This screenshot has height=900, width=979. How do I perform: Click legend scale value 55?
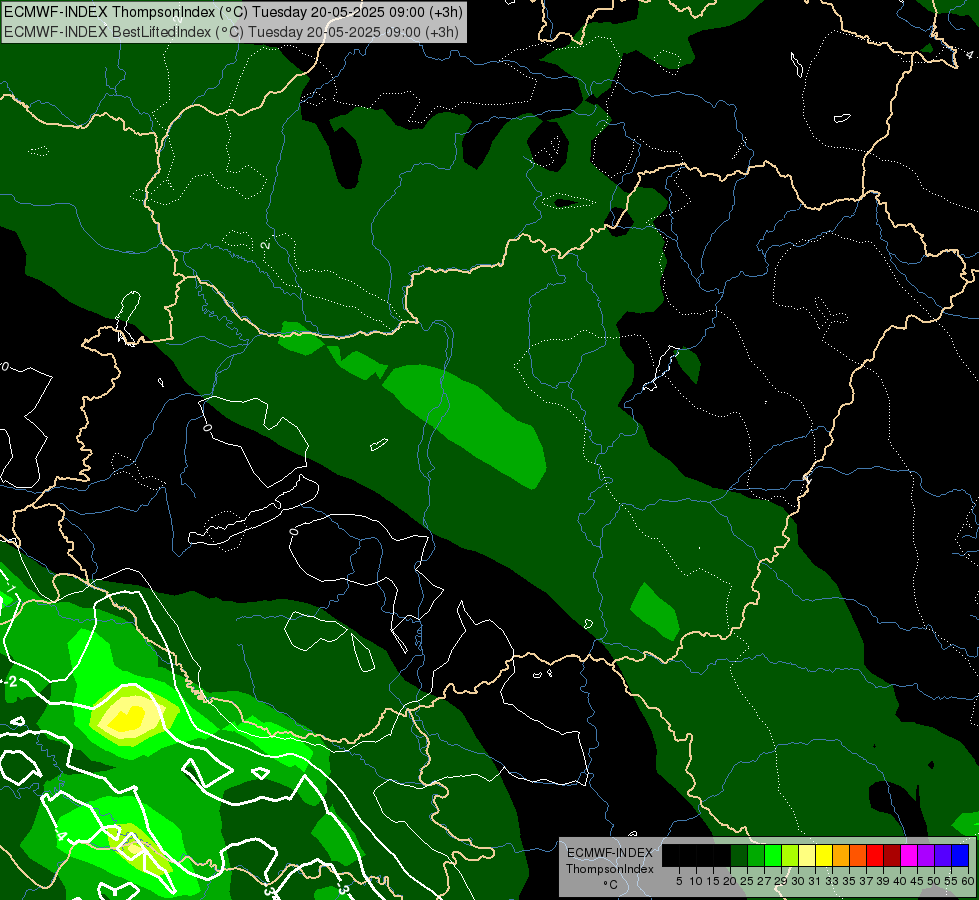951,881
